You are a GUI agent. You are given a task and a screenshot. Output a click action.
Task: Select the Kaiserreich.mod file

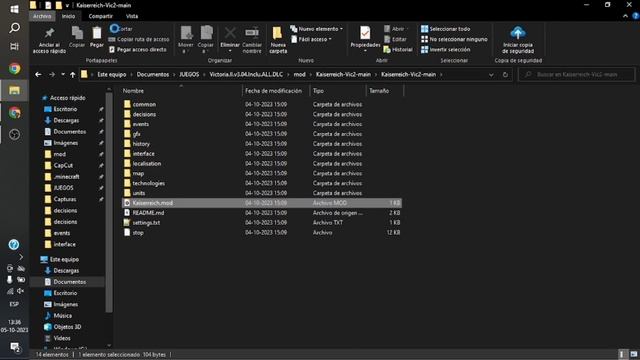(262, 203)
